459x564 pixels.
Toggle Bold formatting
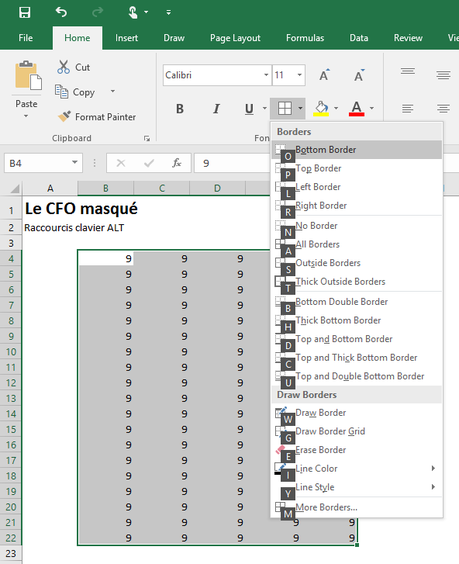tap(180, 108)
